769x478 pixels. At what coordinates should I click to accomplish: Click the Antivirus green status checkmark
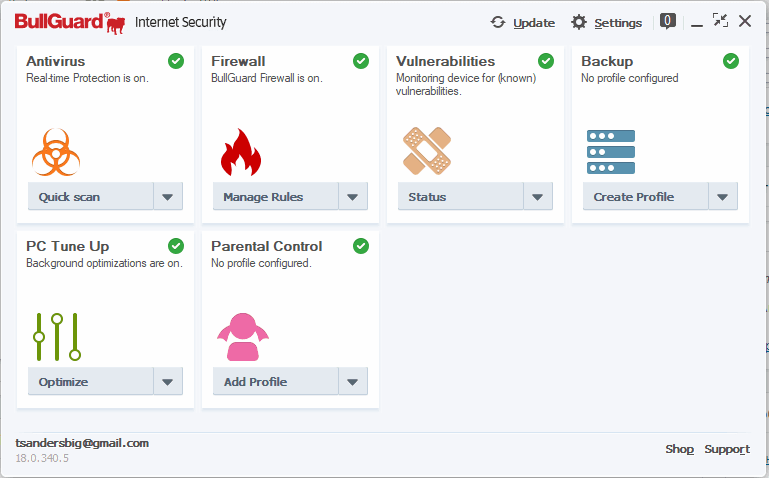176,61
